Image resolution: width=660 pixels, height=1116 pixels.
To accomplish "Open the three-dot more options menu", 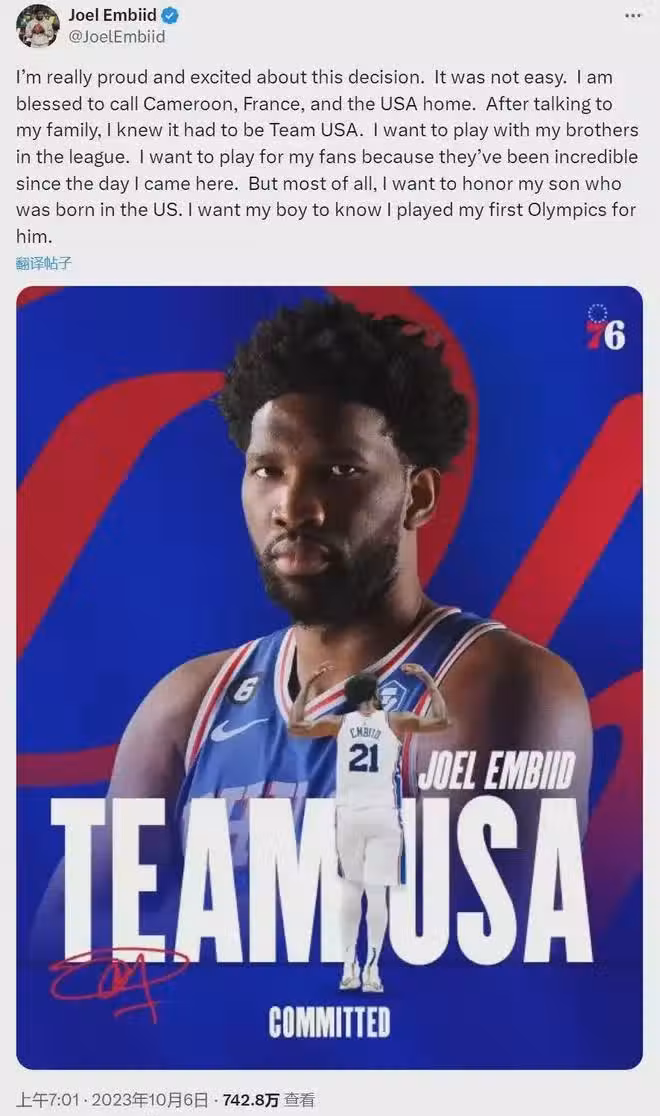I will pos(633,16).
